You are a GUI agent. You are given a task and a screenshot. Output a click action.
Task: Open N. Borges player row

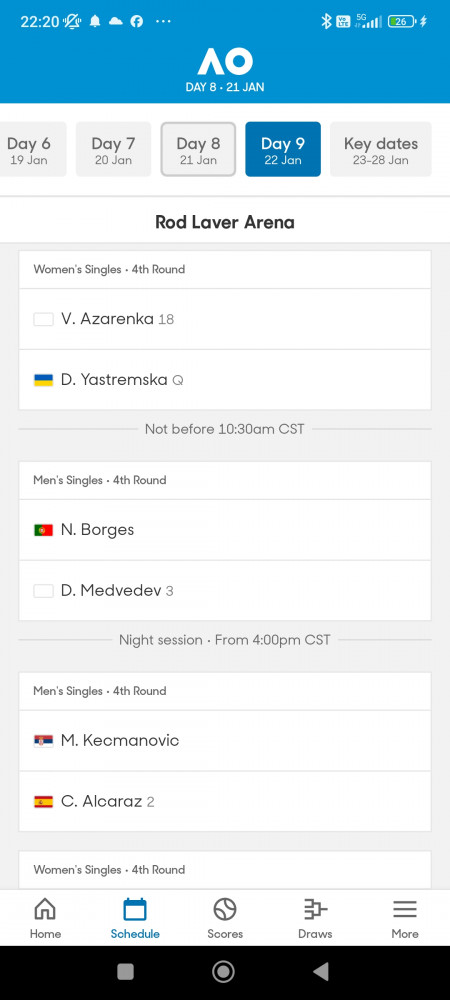click(x=225, y=530)
